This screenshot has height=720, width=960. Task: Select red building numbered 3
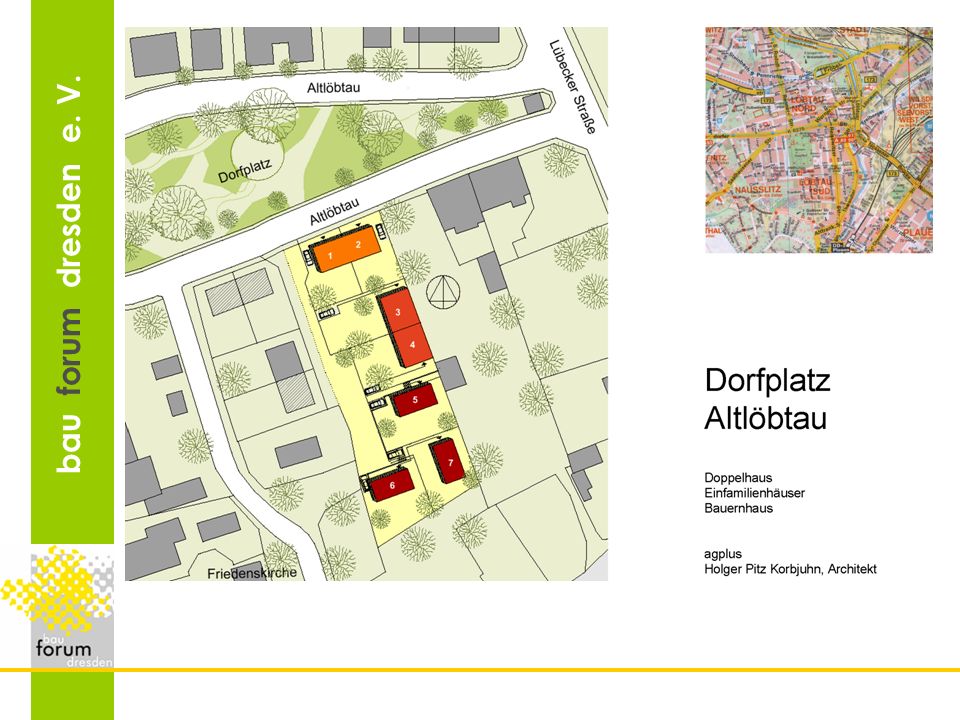(x=399, y=312)
